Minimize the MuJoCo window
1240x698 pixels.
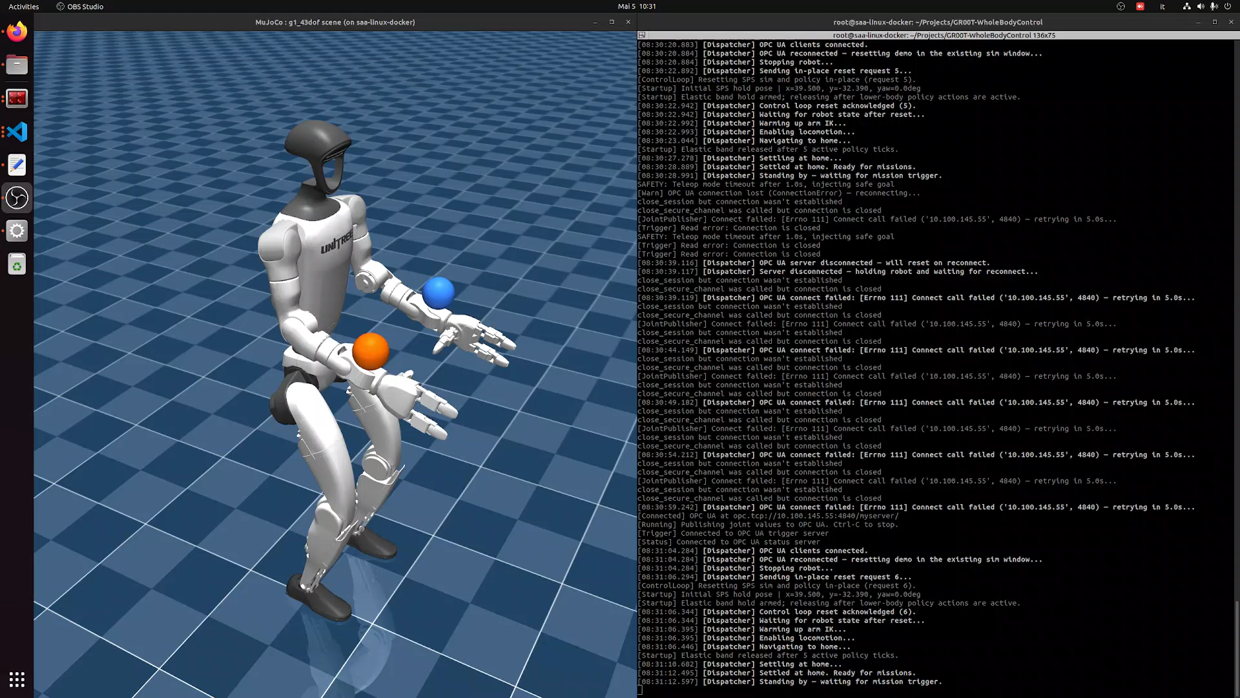[x=595, y=22]
